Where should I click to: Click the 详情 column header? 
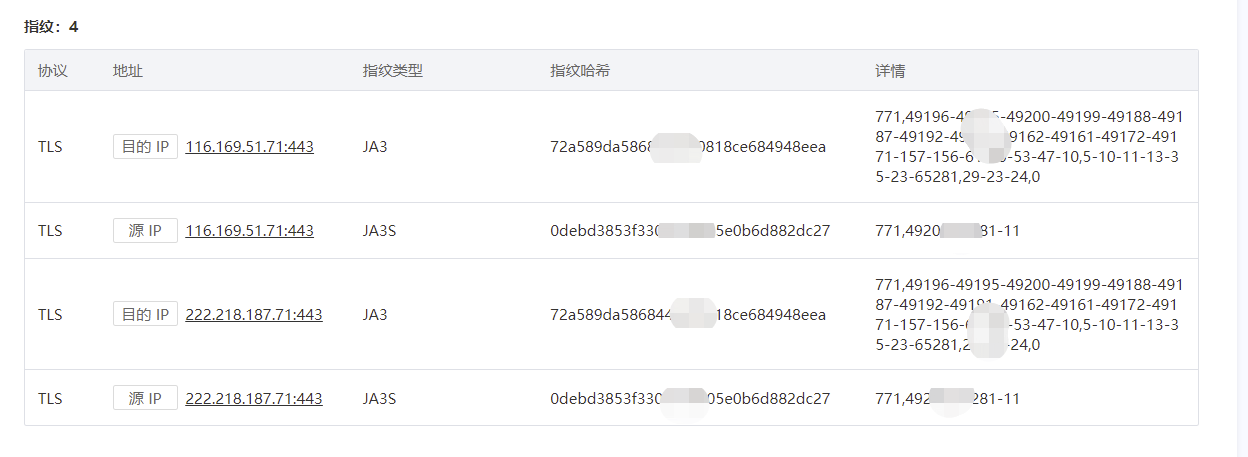(x=890, y=72)
